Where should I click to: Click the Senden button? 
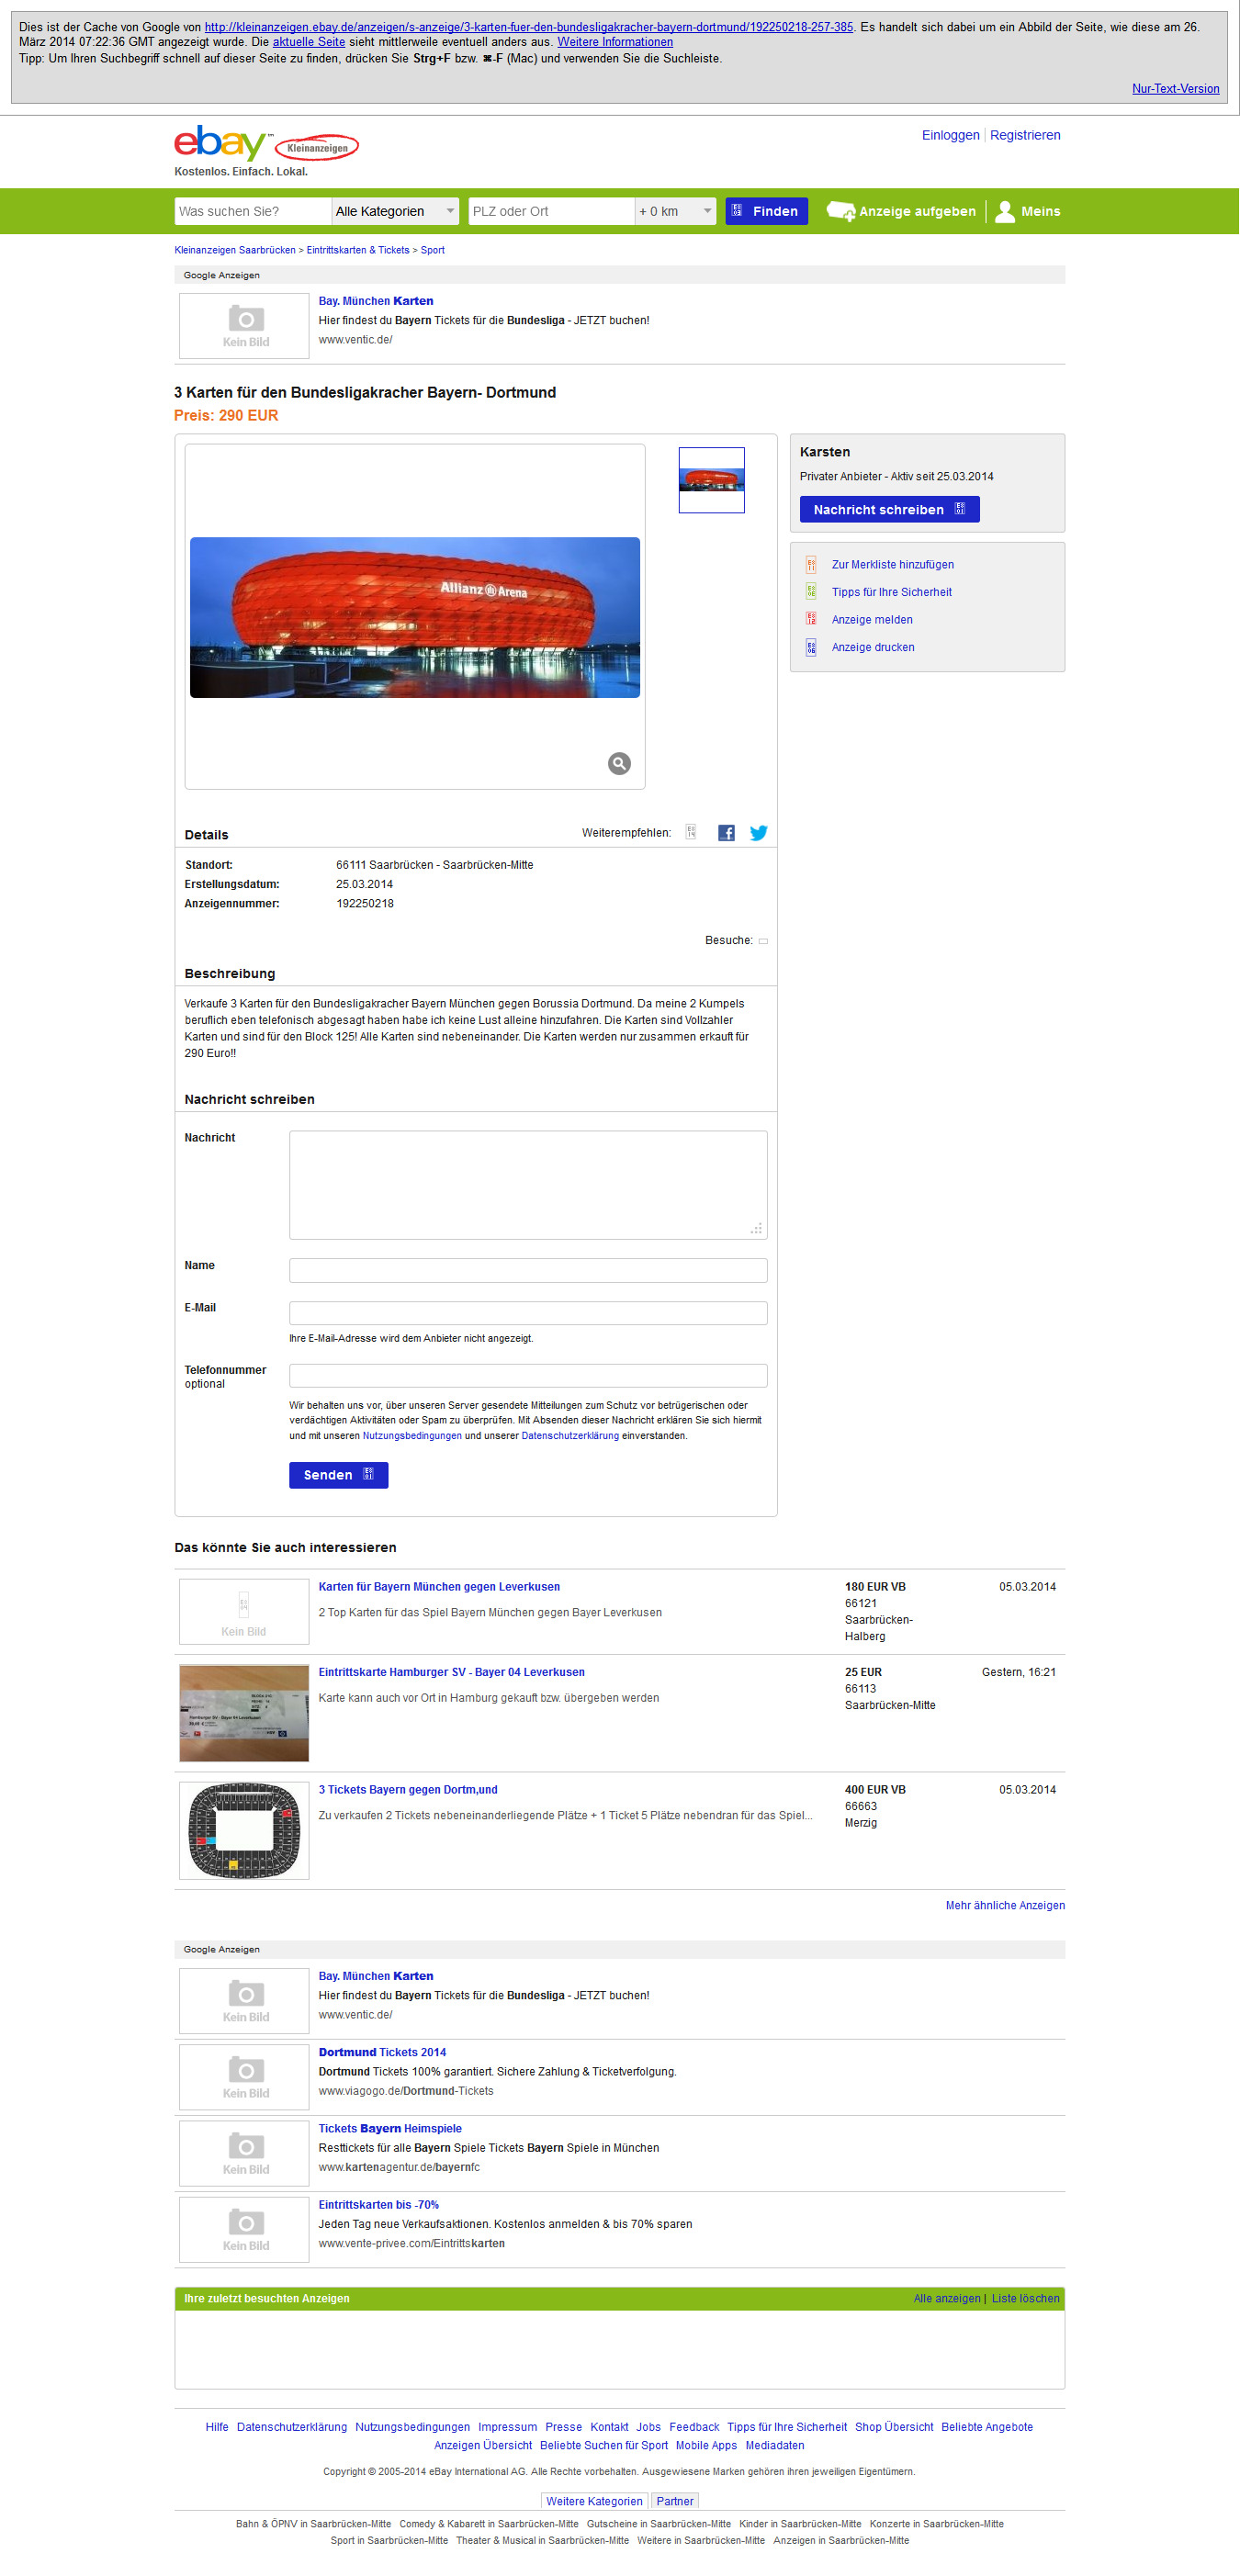[338, 1475]
